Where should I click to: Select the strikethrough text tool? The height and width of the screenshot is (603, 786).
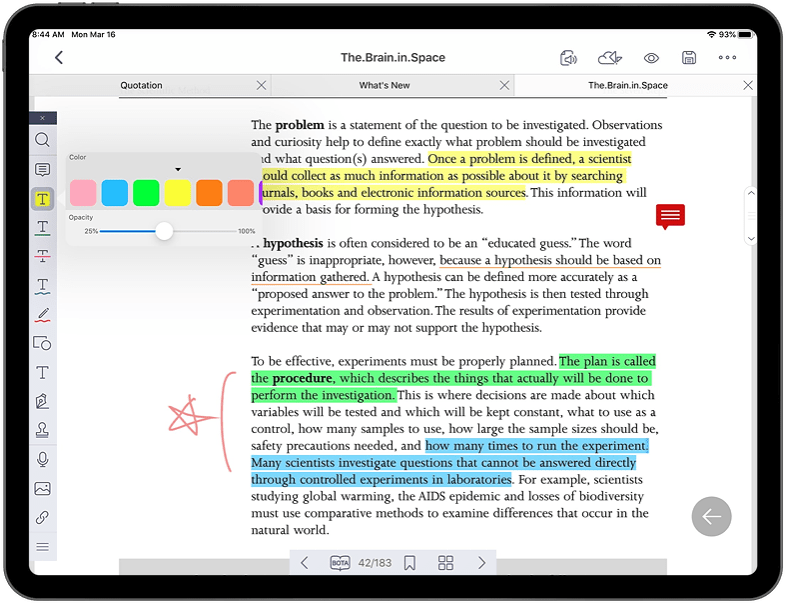[43, 256]
